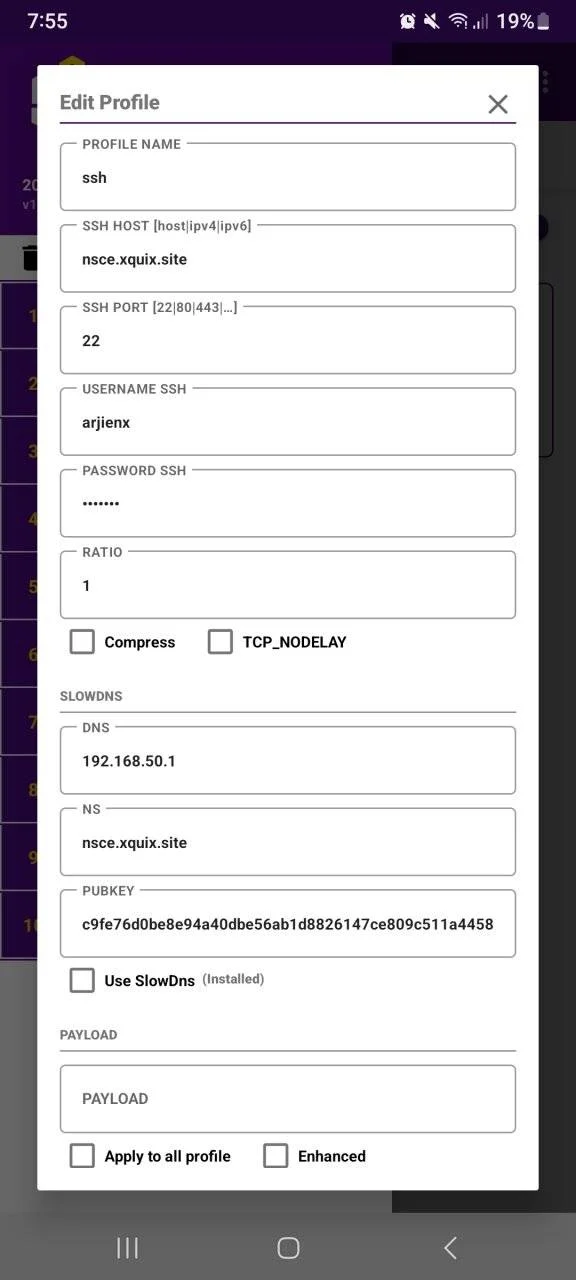The width and height of the screenshot is (576, 1280).
Task: Tap Android home navigation button
Action: point(288,1247)
